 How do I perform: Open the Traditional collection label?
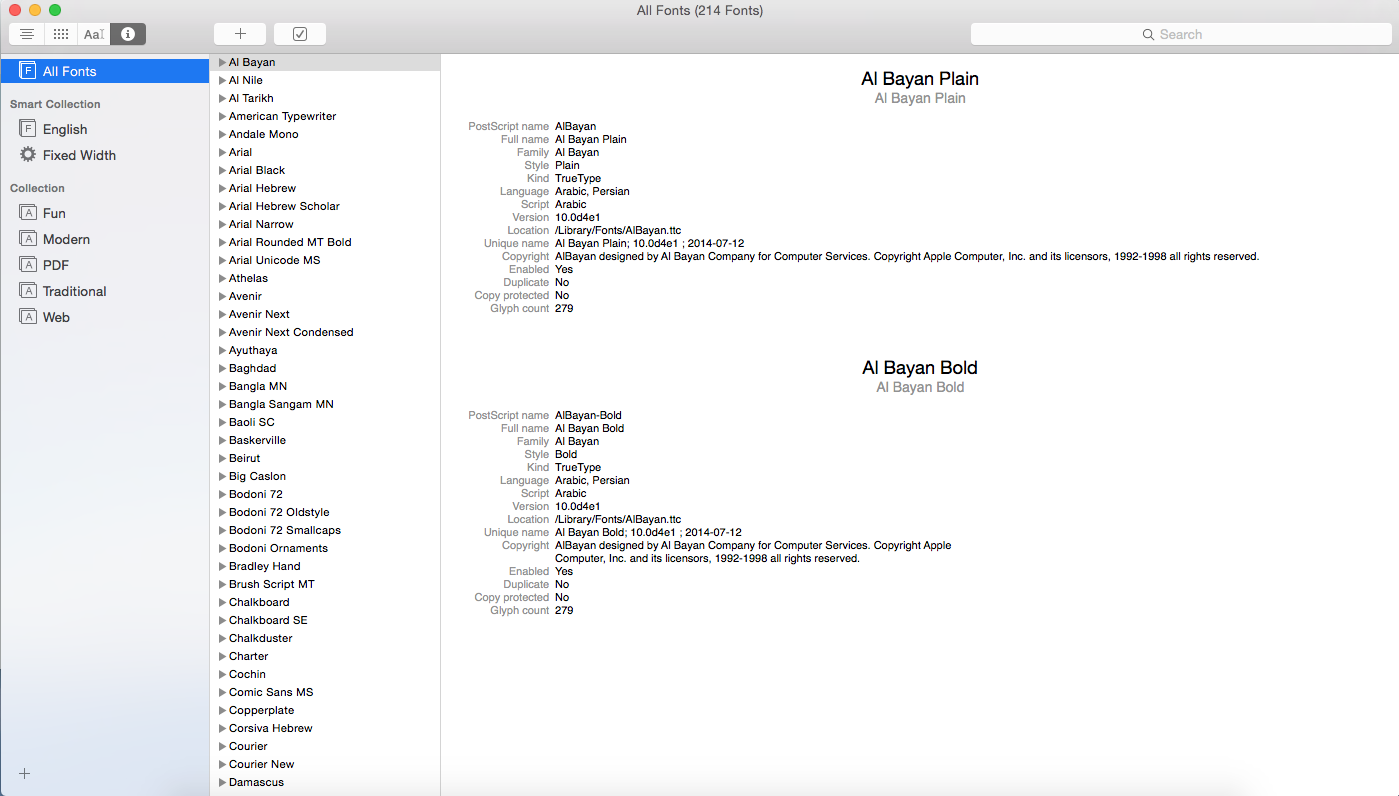74,291
